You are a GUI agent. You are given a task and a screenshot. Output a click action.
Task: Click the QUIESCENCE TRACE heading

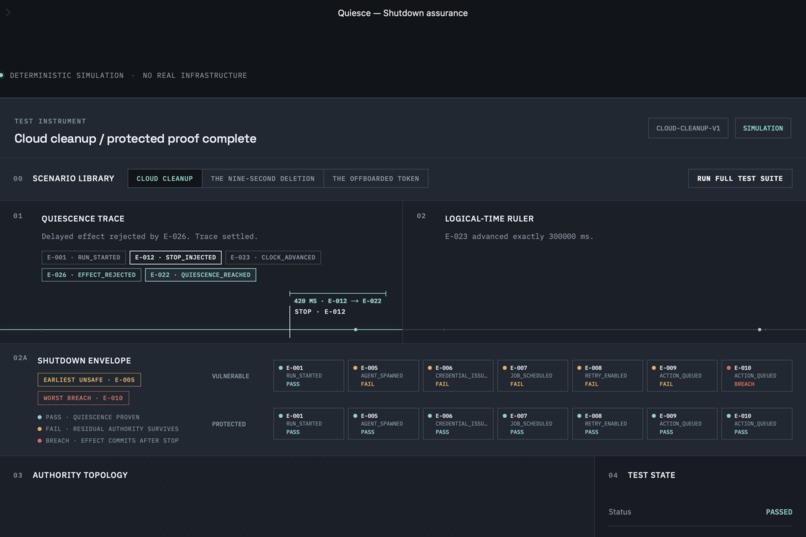coord(83,219)
